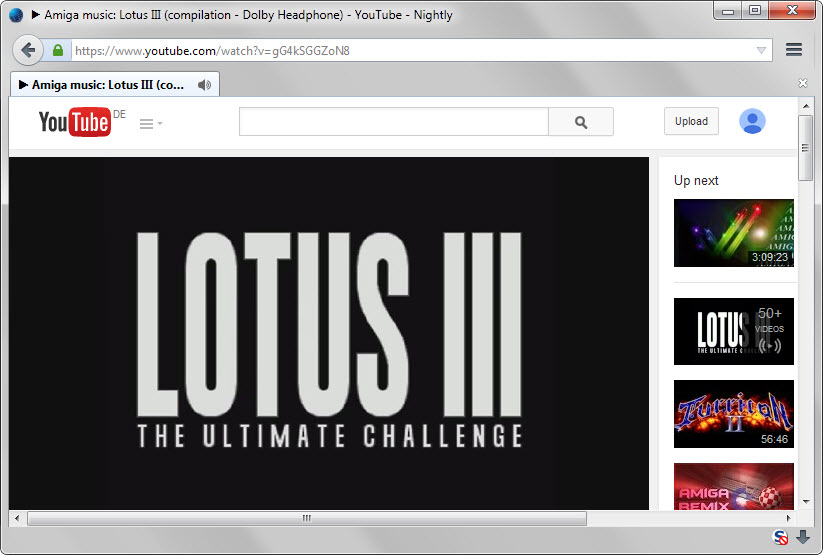Screen dimensions: 823x555
Task: Maximize the Nightly browser window
Action: [755, 11]
